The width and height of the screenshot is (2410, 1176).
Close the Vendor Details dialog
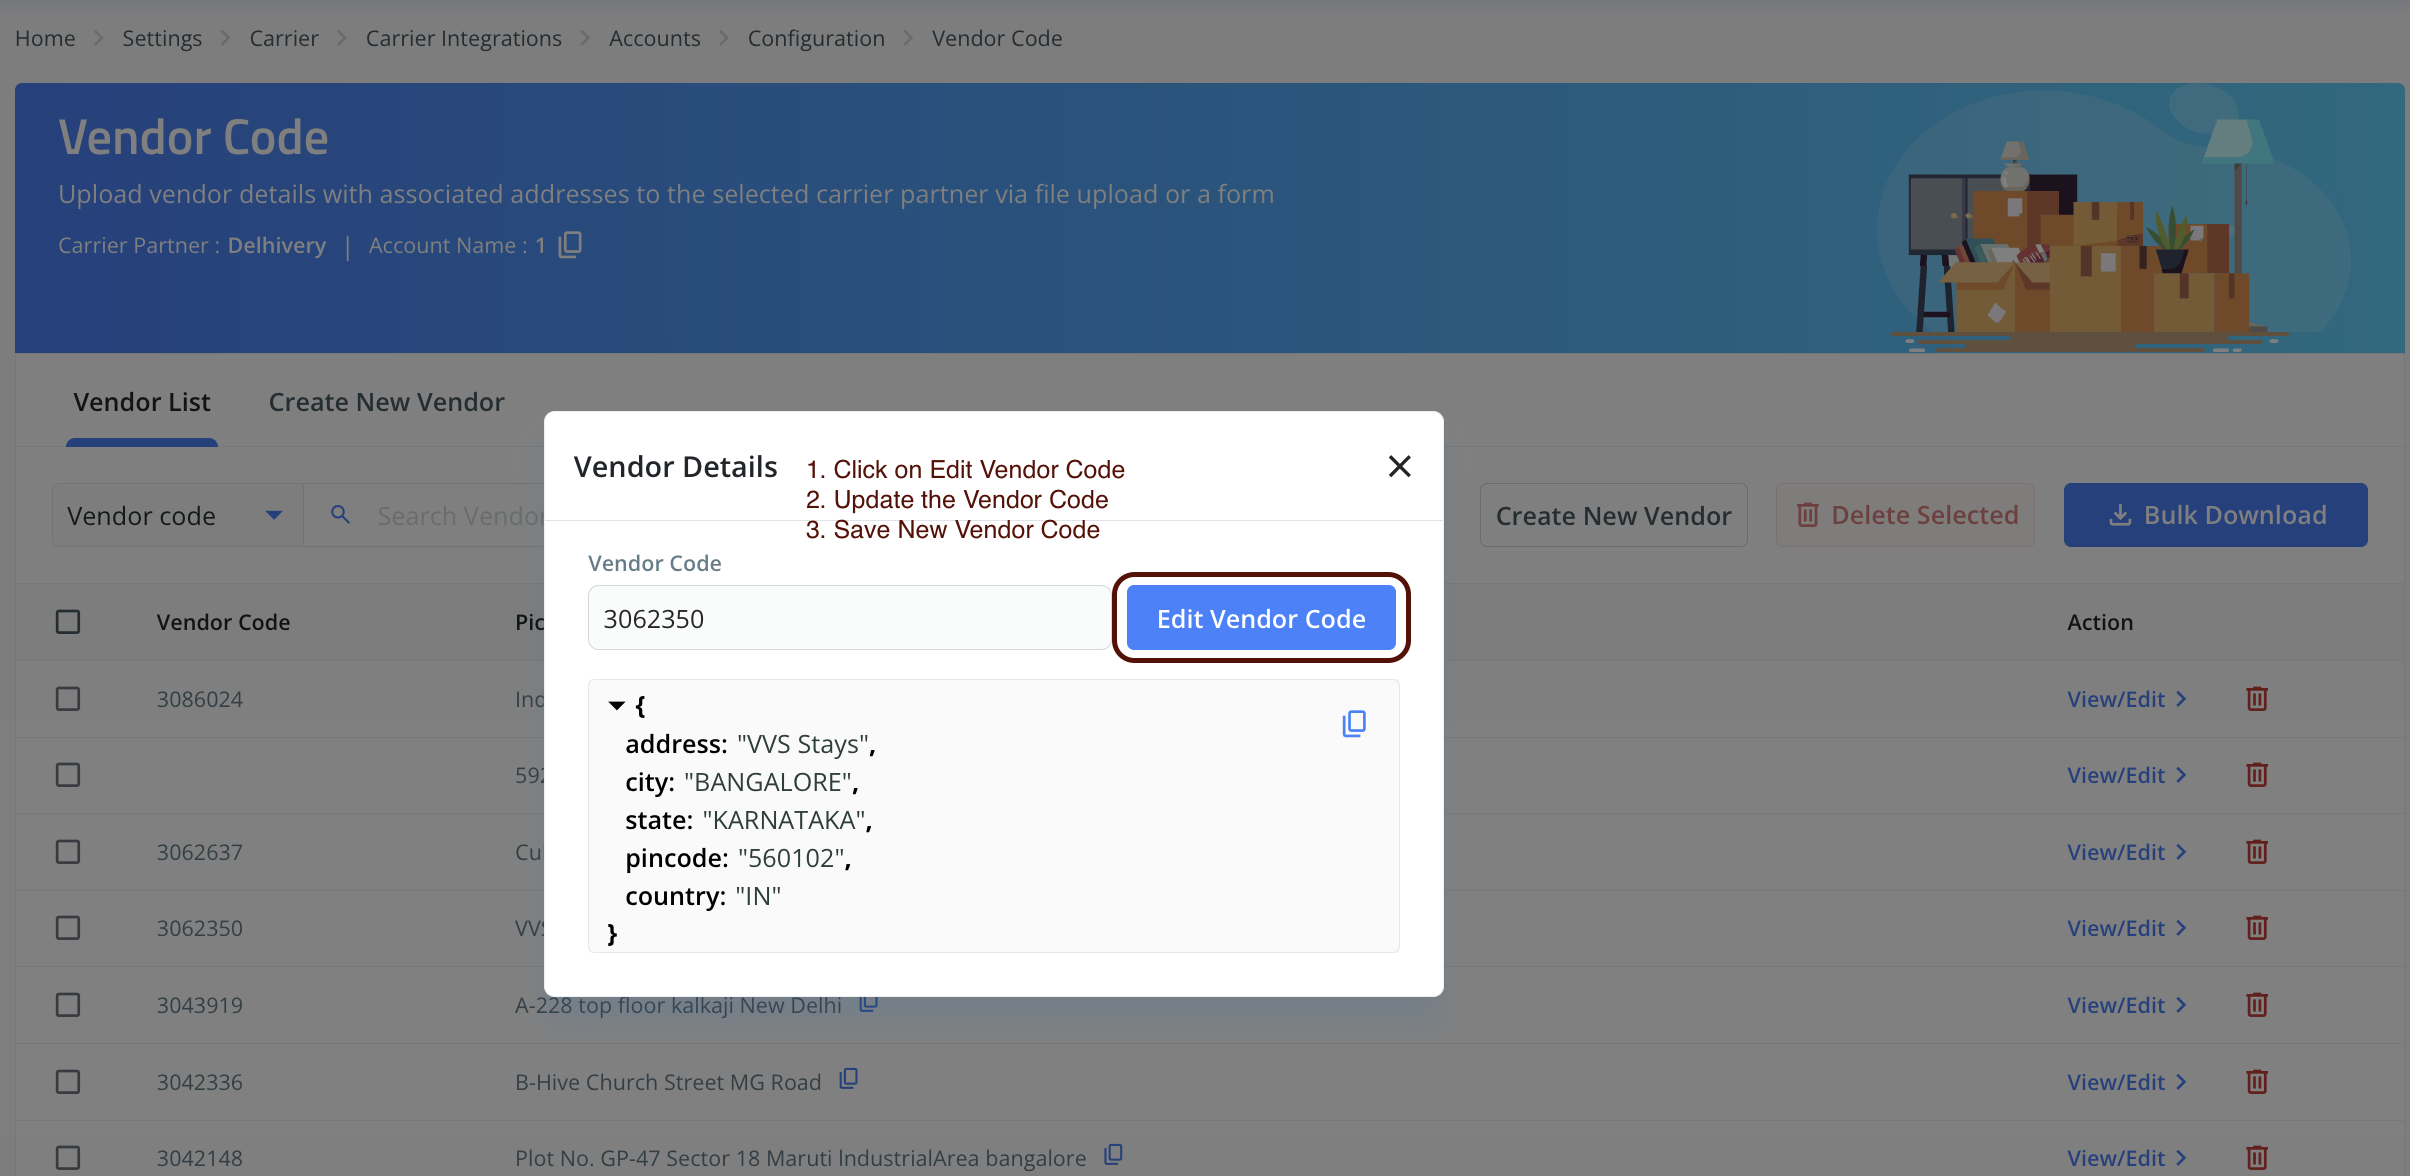pos(1399,466)
